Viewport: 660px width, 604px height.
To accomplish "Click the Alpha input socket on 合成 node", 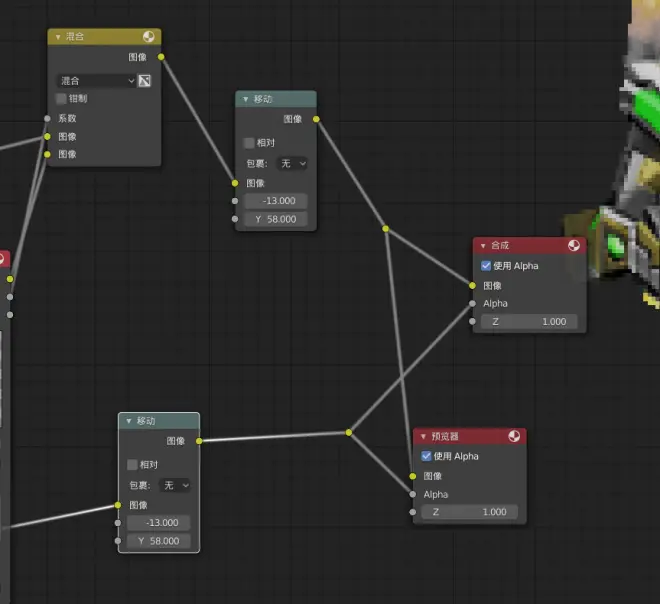I will tap(472, 303).
